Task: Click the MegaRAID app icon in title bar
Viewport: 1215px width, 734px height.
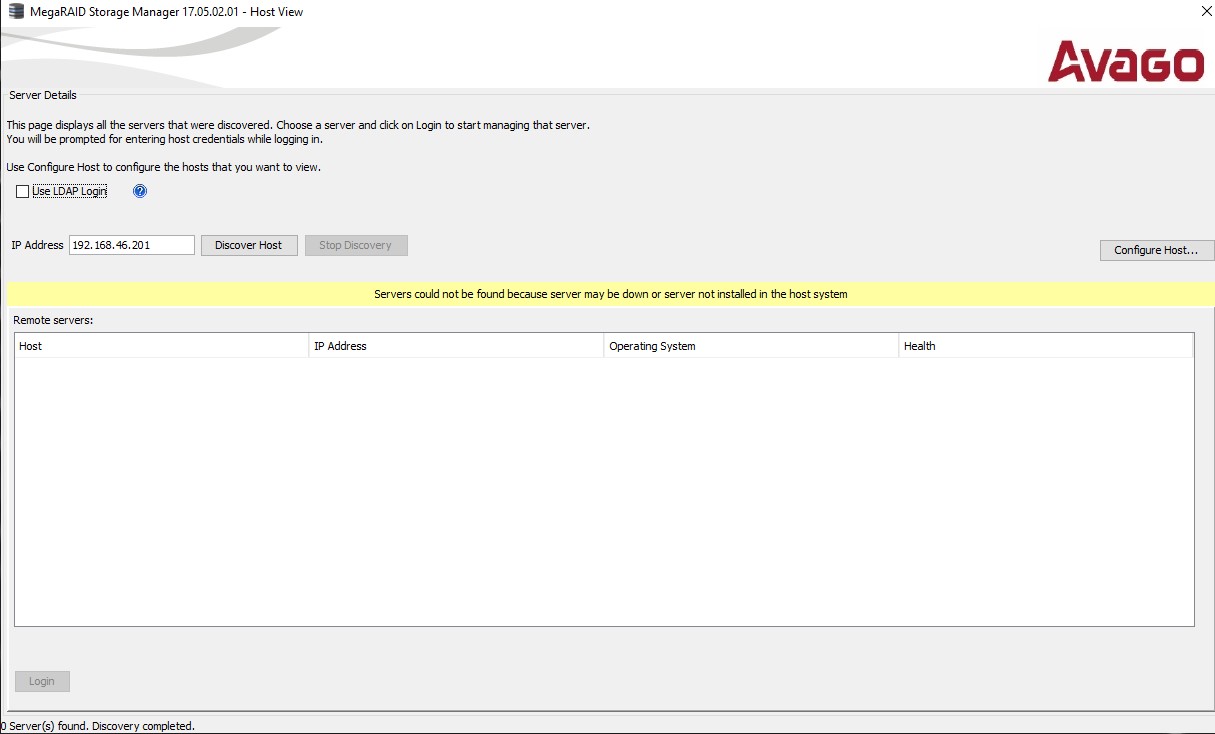Action: (x=16, y=12)
